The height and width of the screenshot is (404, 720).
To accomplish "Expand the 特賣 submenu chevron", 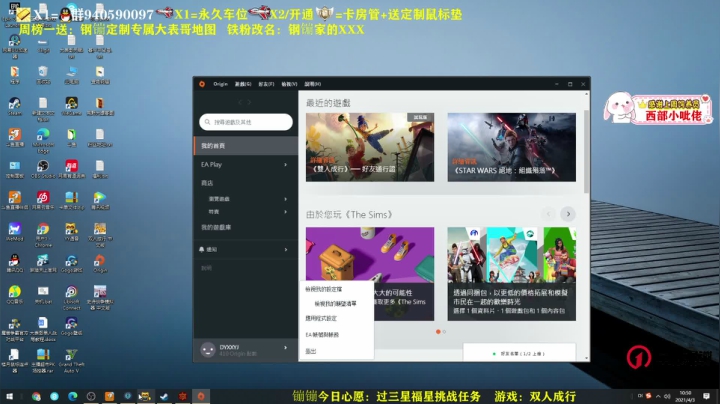I will (x=286, y=212).
